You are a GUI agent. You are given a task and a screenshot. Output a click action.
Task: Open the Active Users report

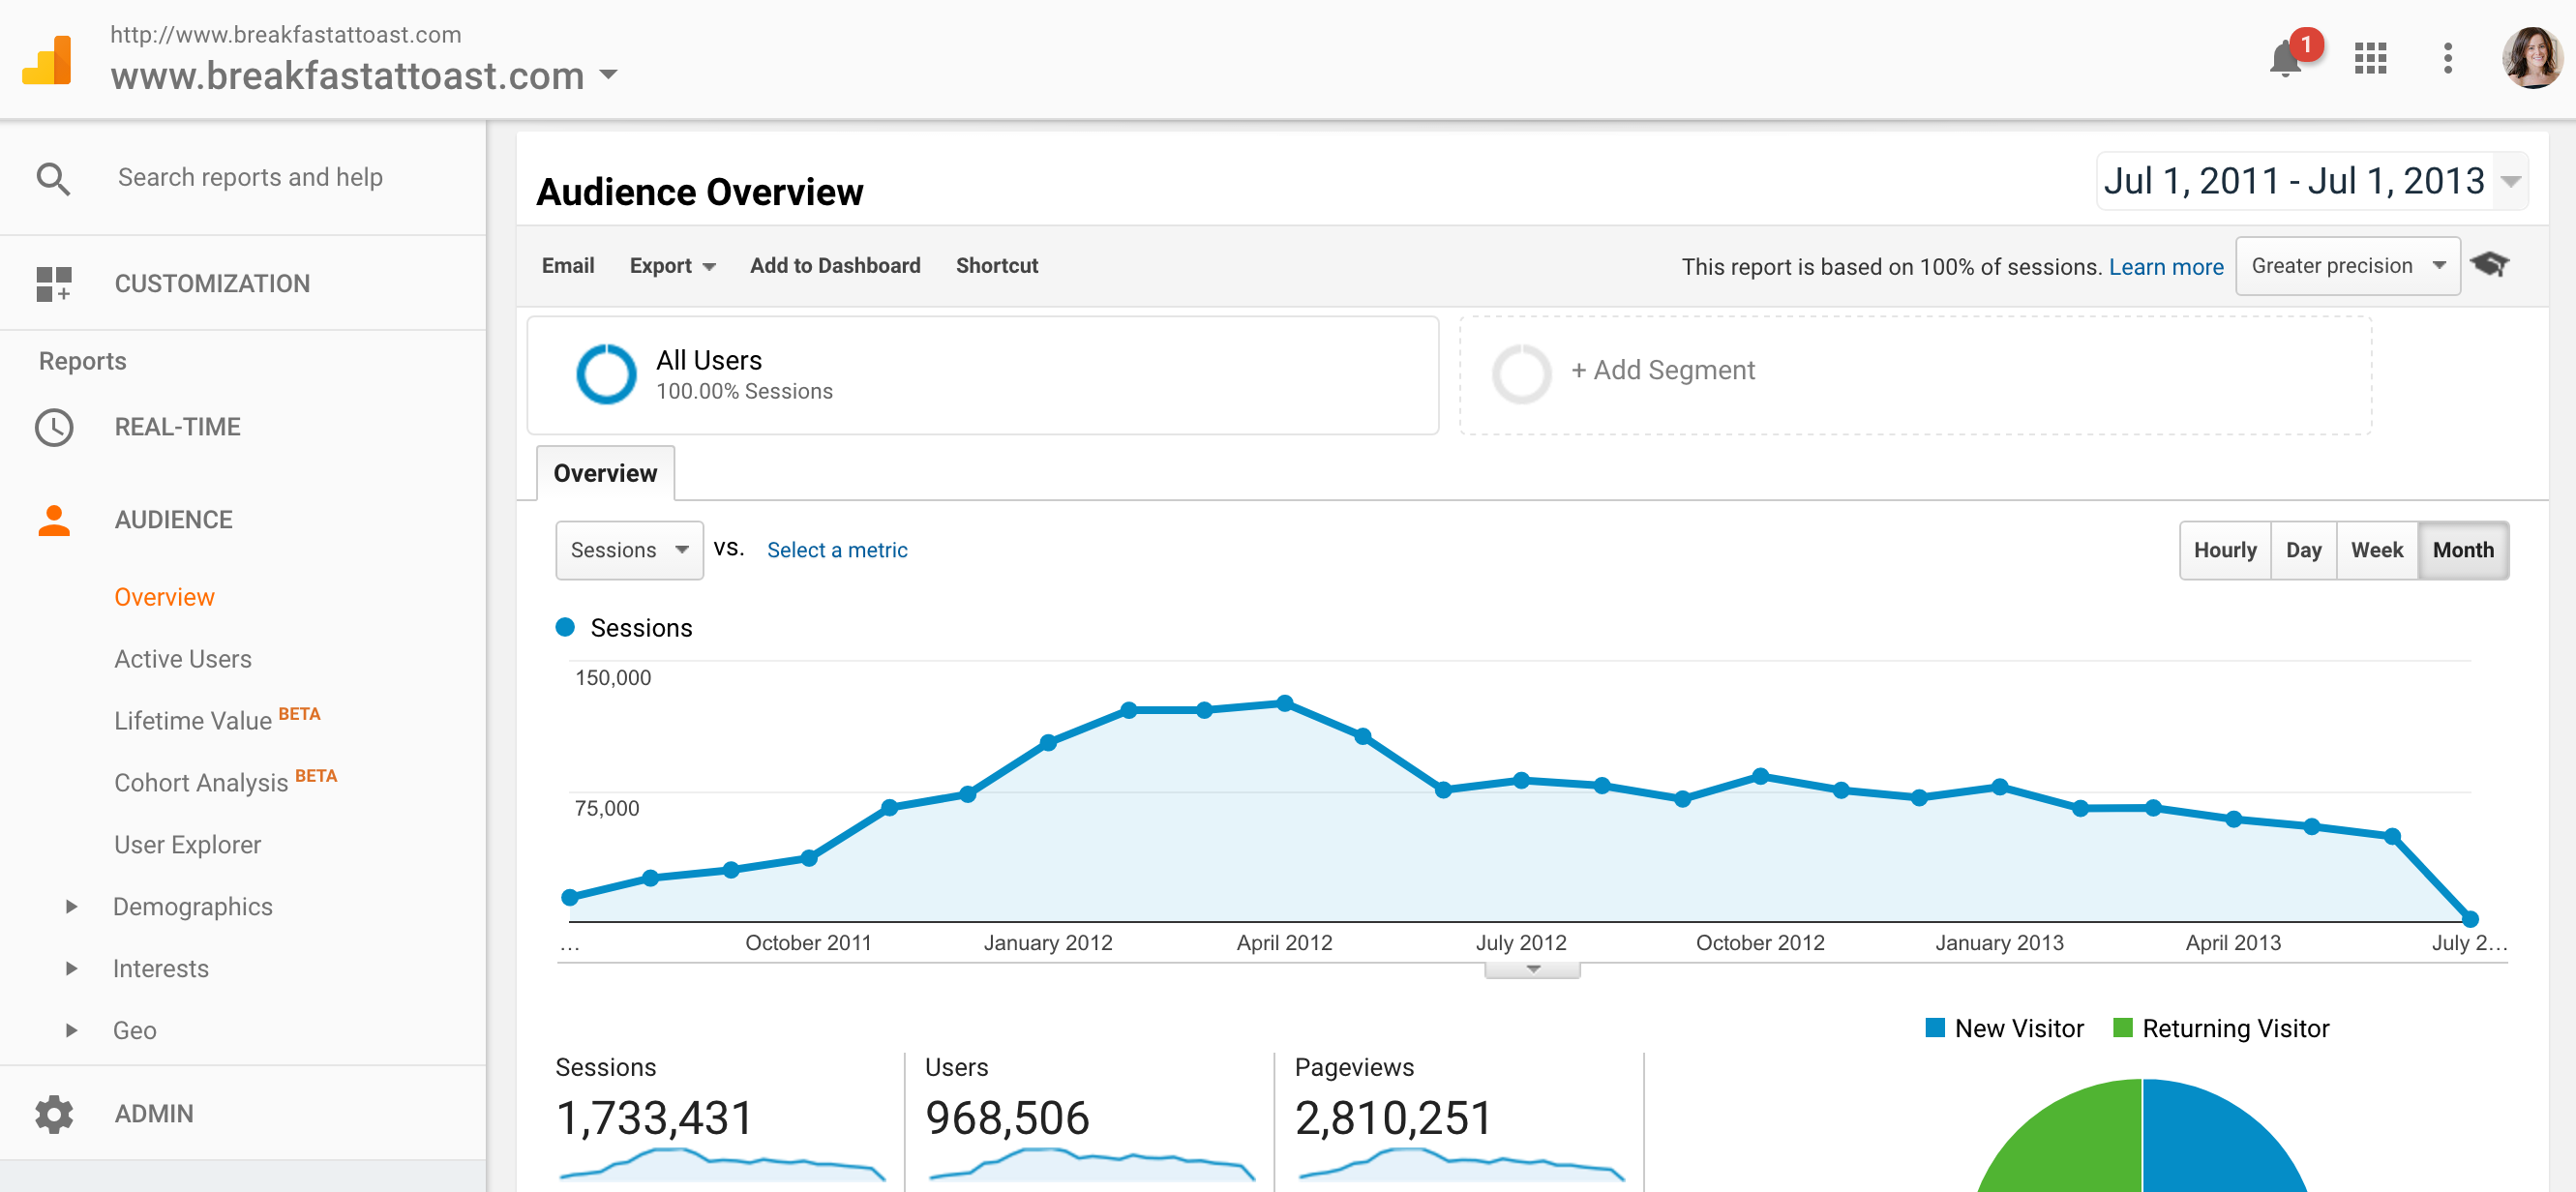(x=183, y=659)
